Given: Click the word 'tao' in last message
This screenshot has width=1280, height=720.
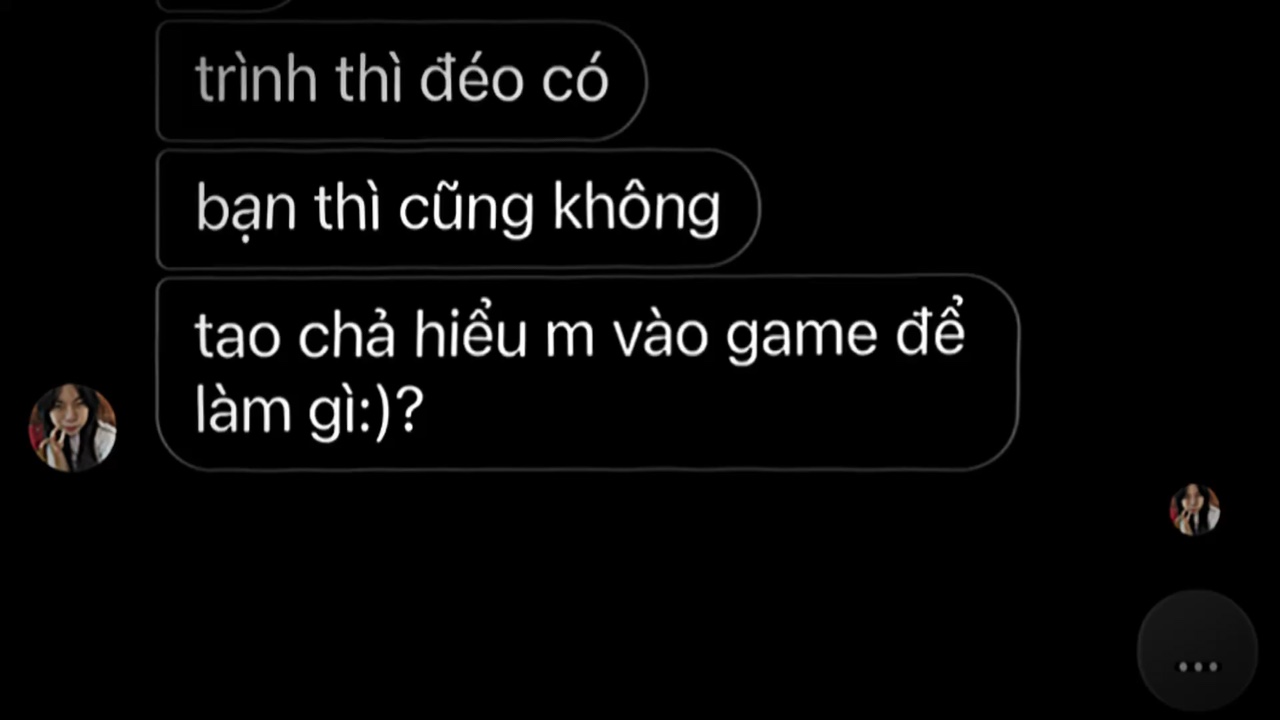Looking at the screenshot, I should click(238, 338).
